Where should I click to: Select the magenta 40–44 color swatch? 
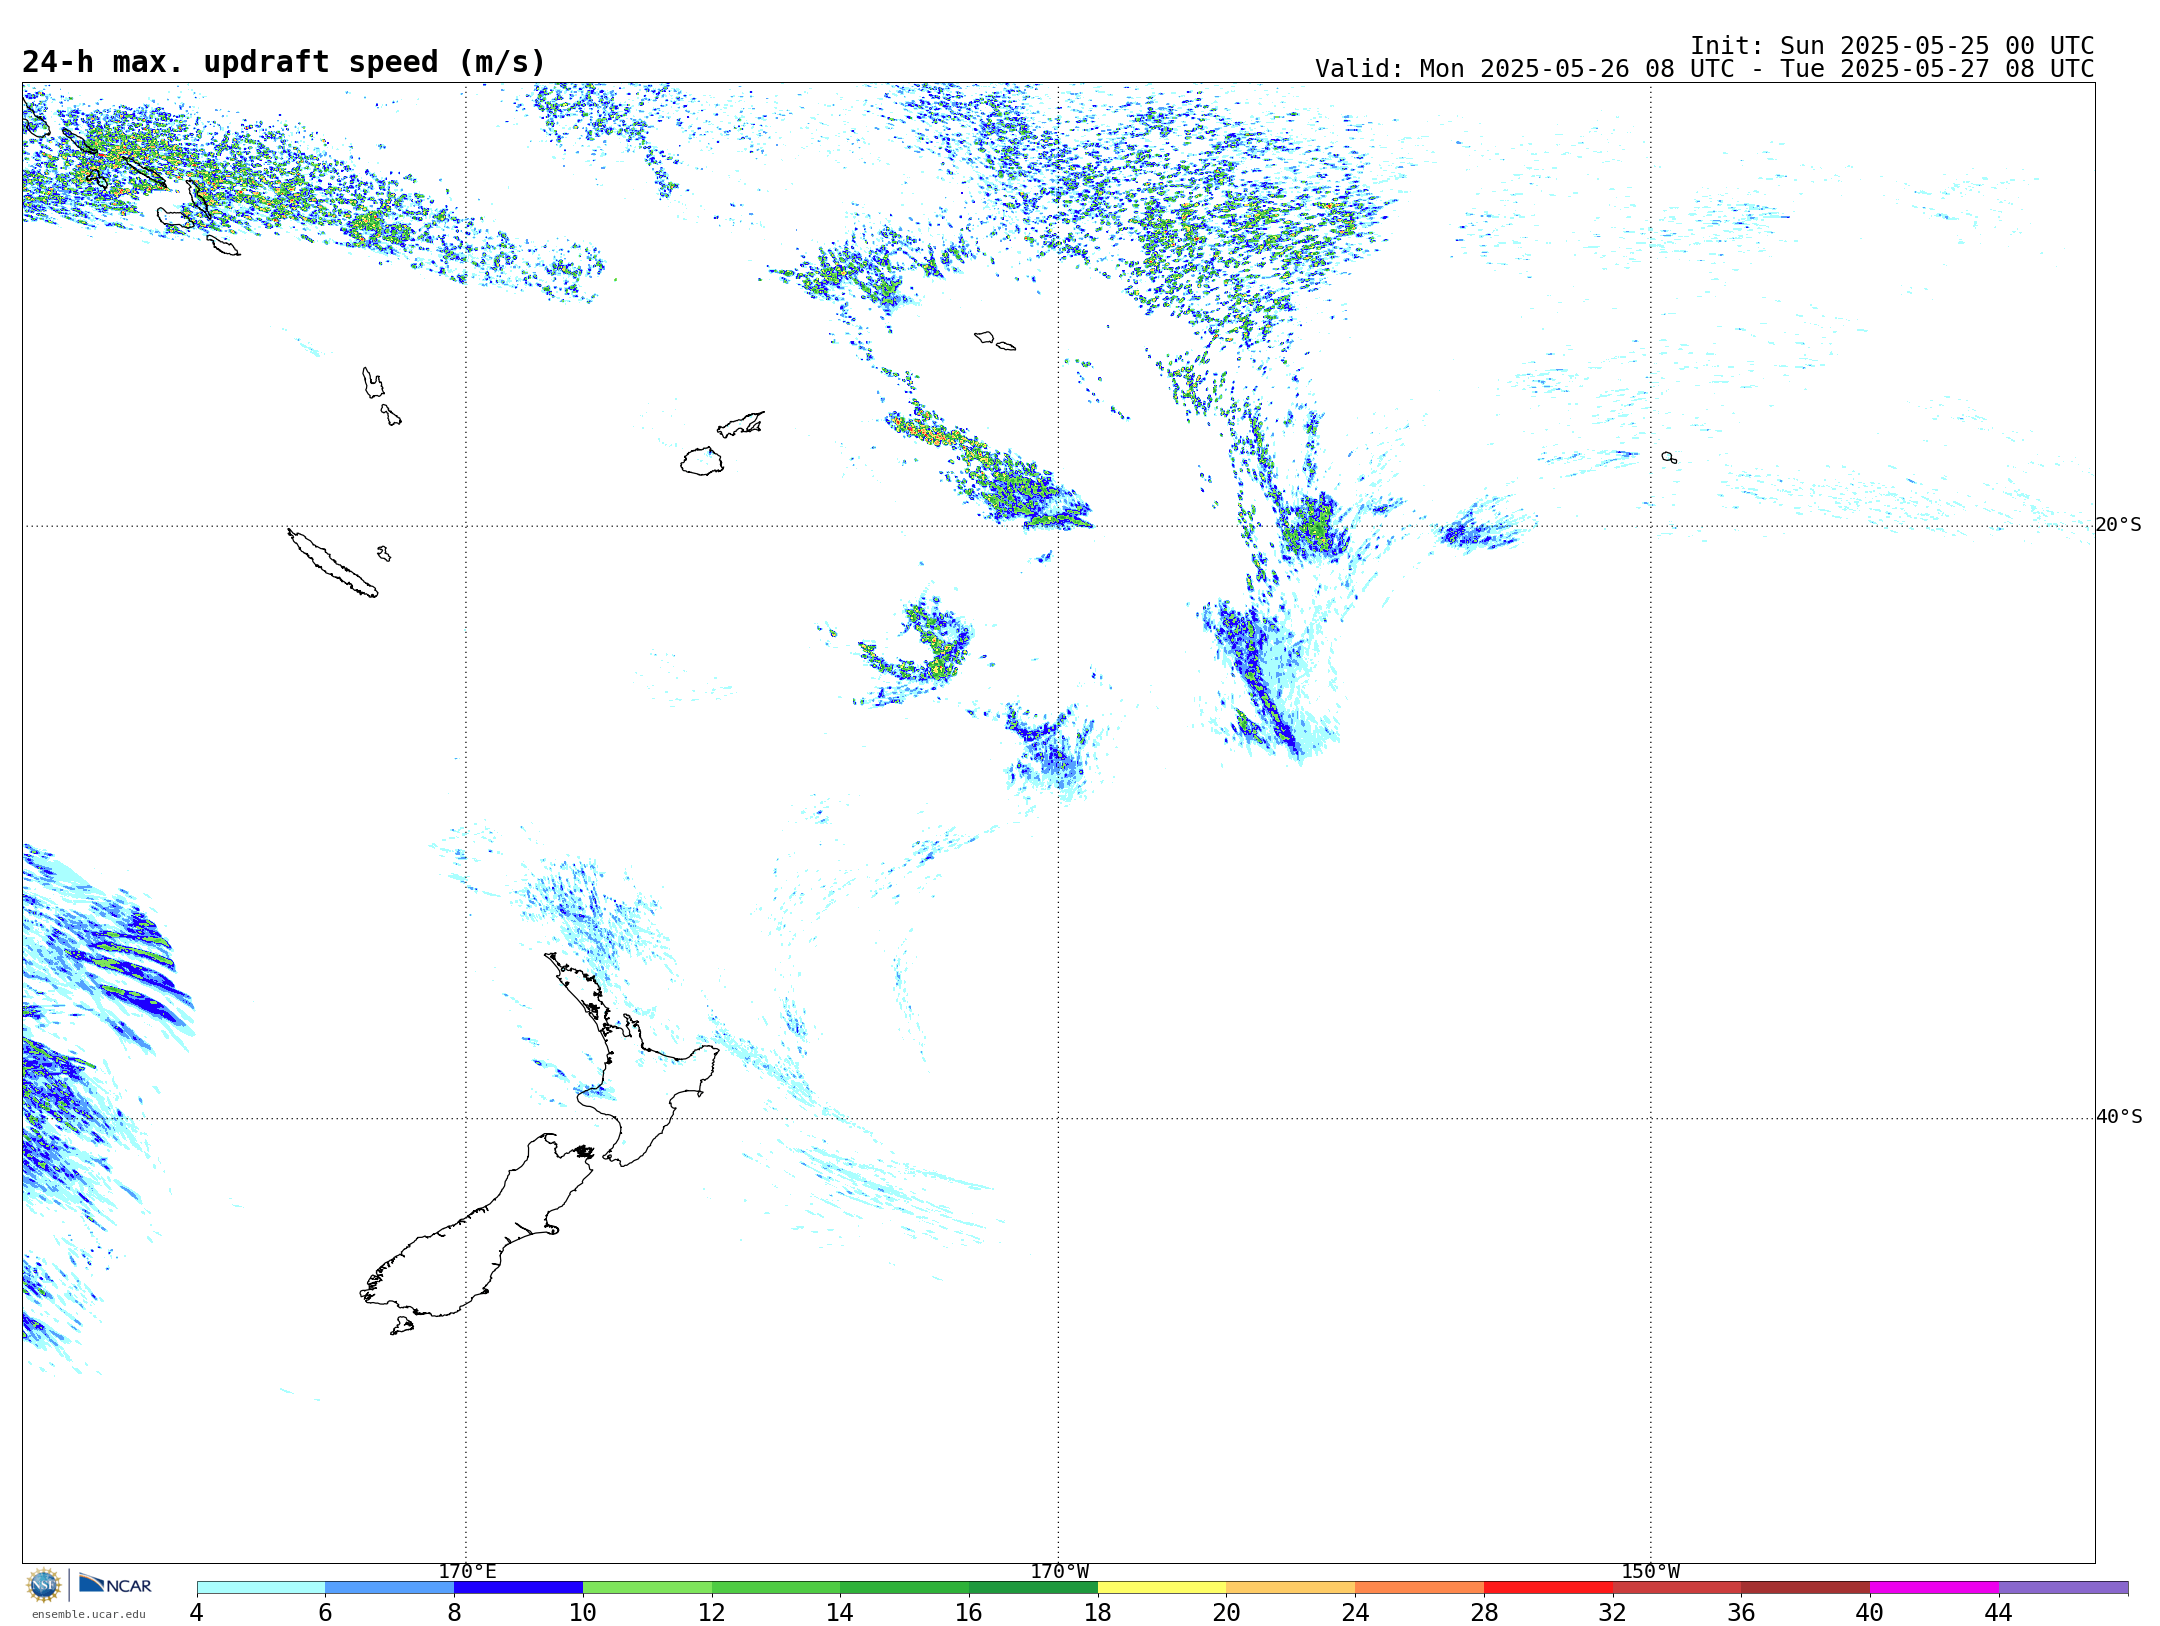(1934, 1588)
